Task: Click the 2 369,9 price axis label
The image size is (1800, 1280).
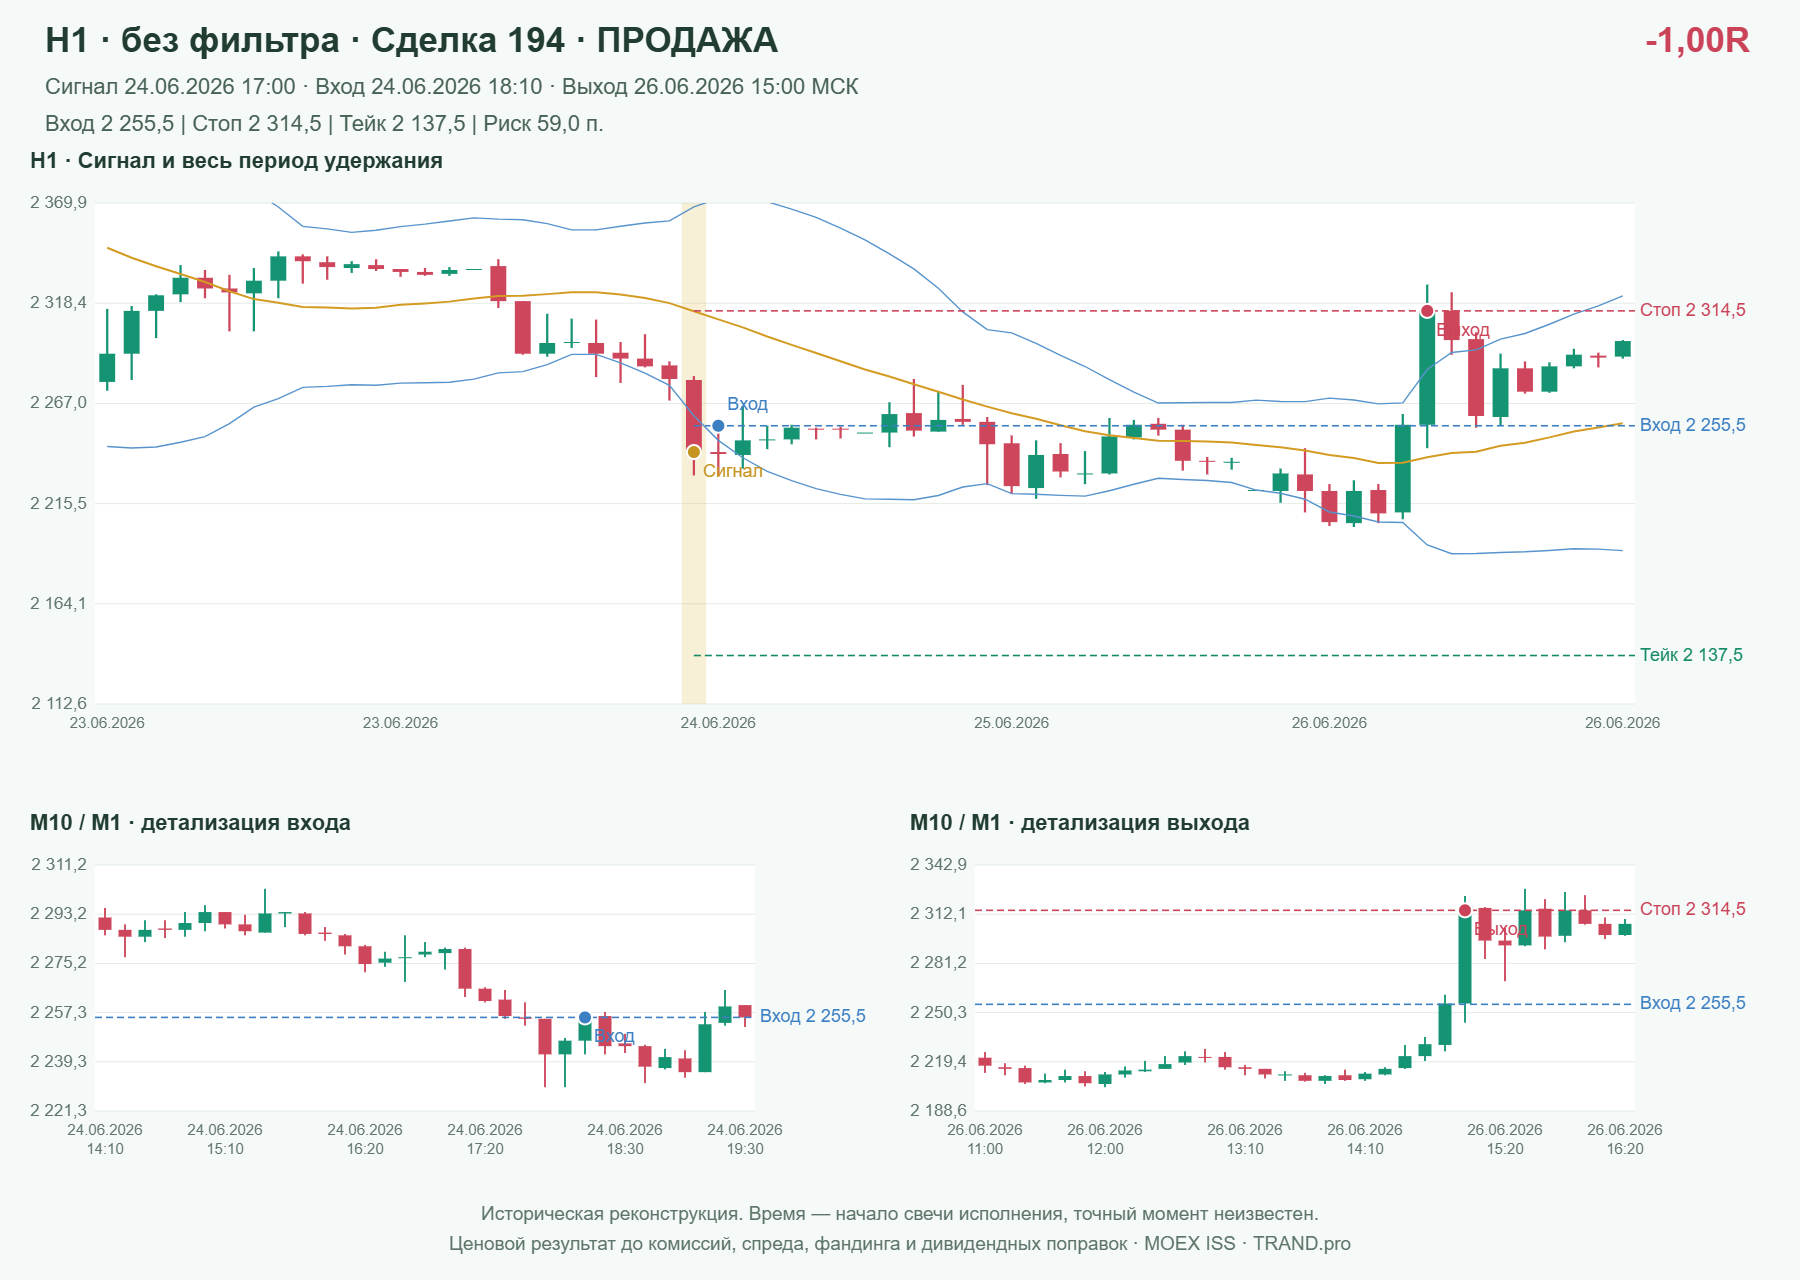Action: [58, 203]
